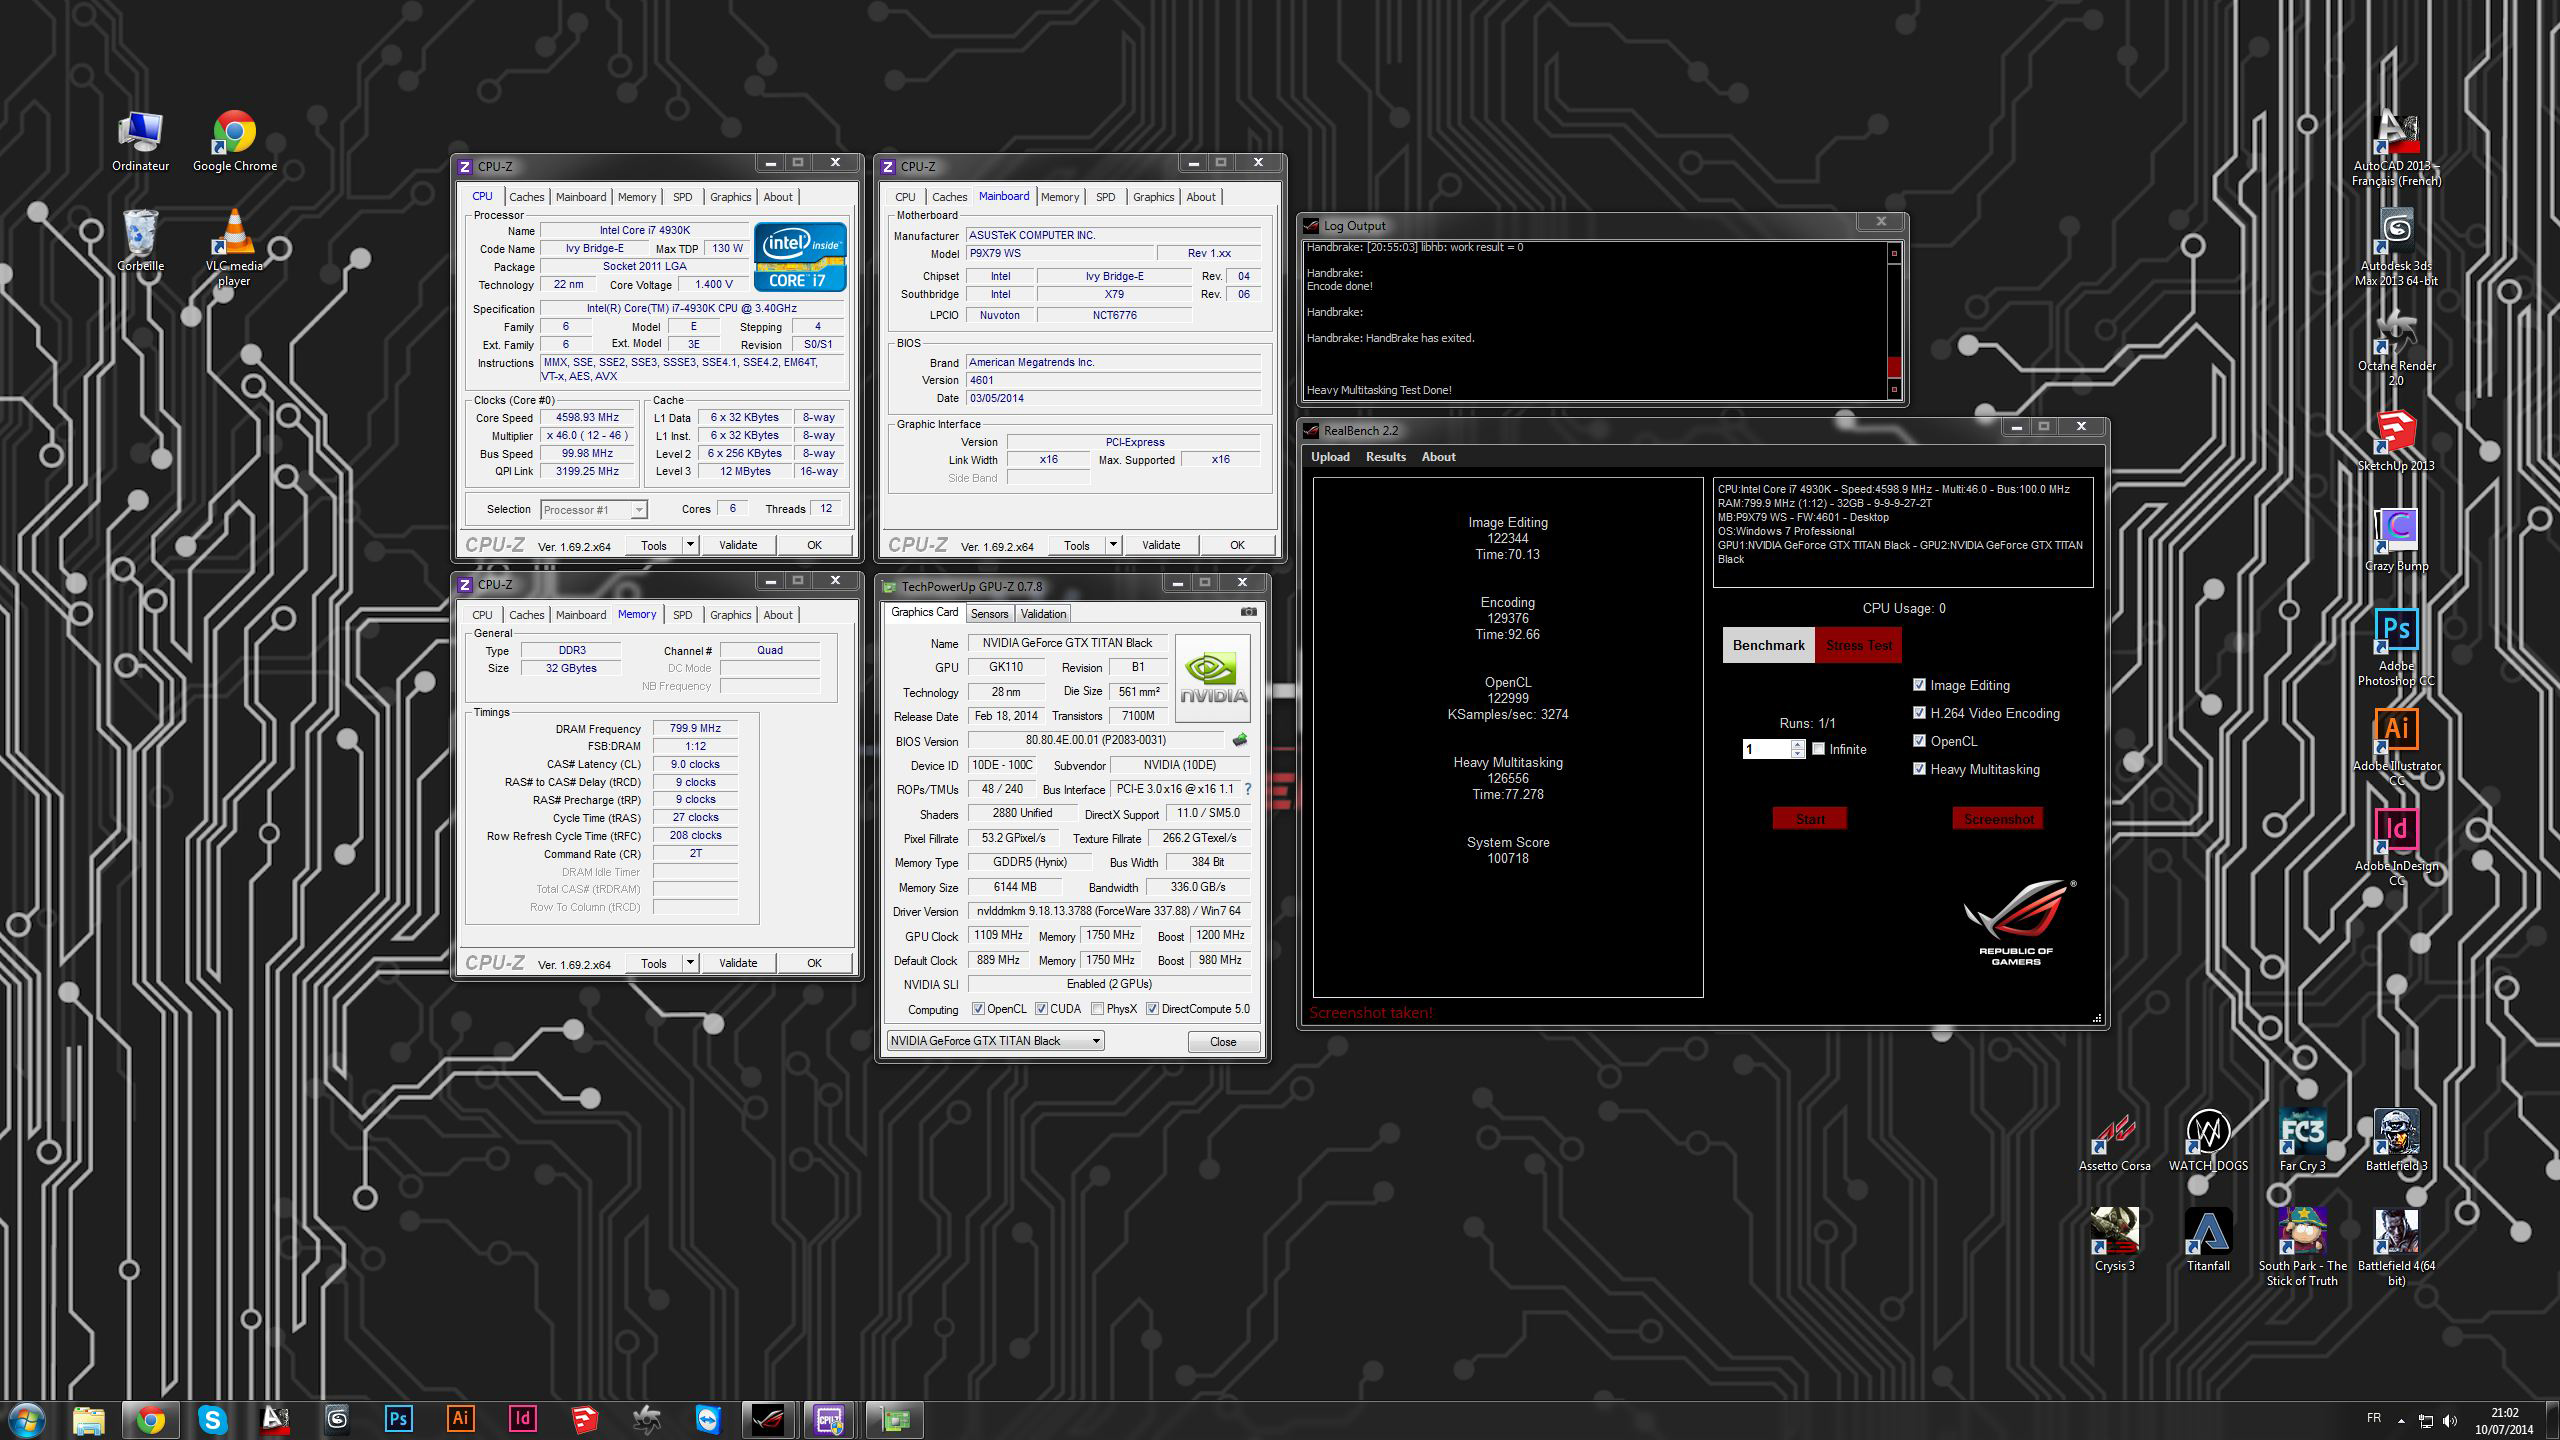Enable the Infinite runs checkbox
The image size is (2560, 1440).
coord(1819,749)
